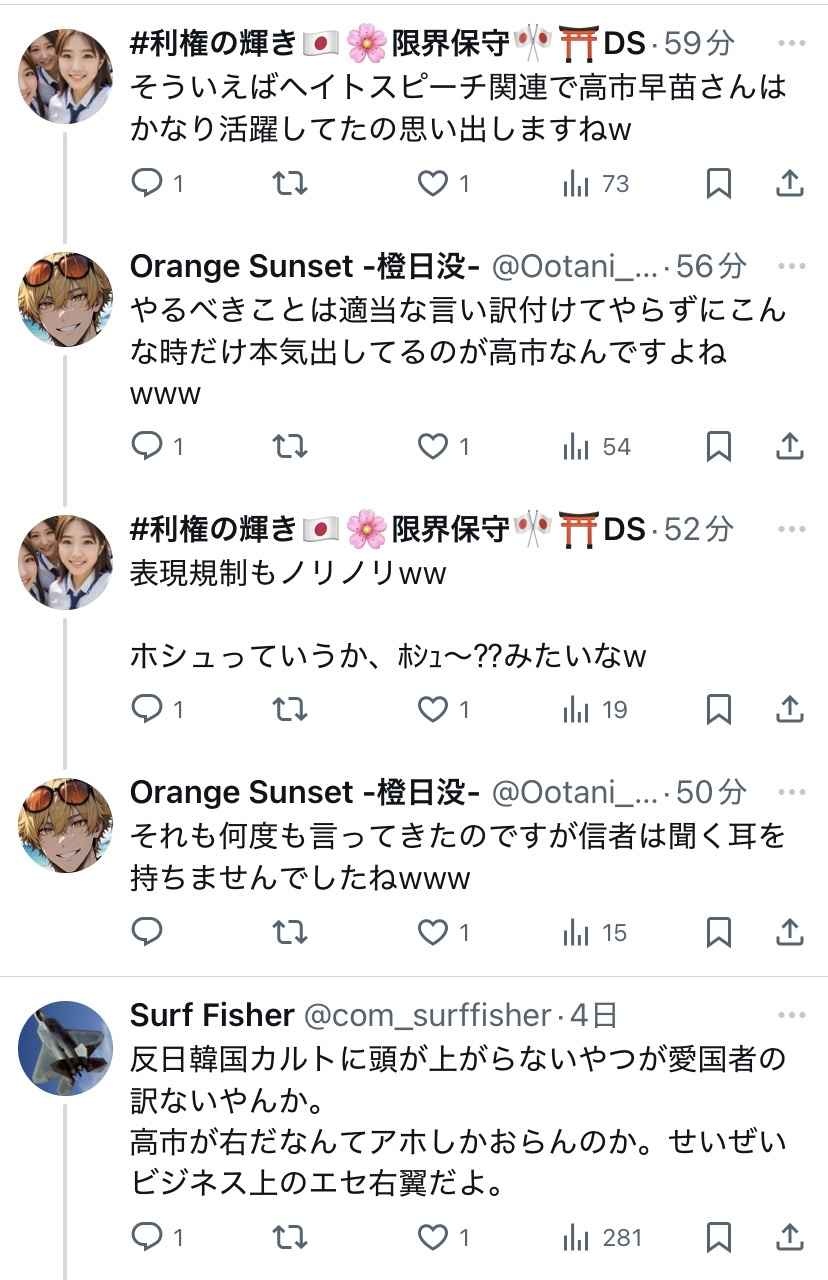This screenshot has height=1280, width=828.
Task: Like the Orange Sunset tweet from 56分
Action: click(x=433, y=446)
